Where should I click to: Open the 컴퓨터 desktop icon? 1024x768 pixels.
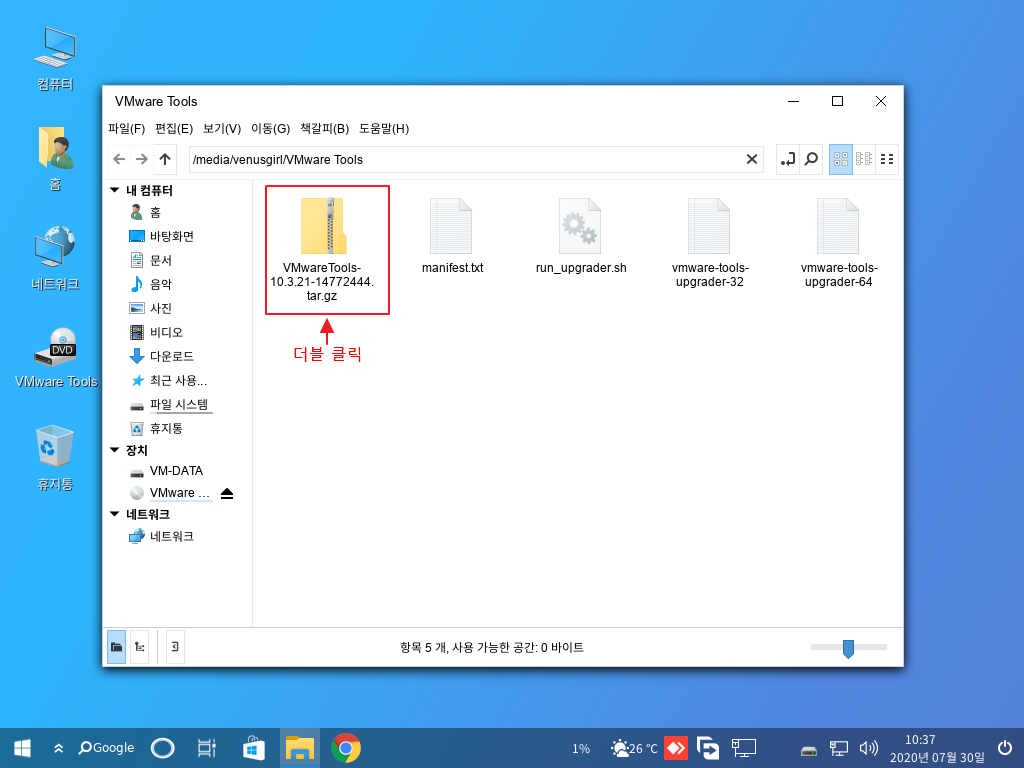(x=55, y=59)
